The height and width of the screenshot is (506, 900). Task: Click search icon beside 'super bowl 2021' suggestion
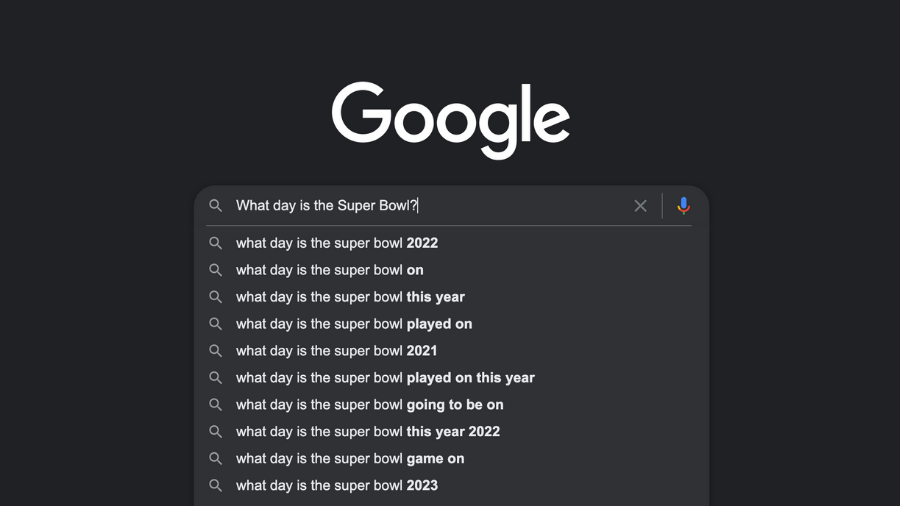point(215,351)
